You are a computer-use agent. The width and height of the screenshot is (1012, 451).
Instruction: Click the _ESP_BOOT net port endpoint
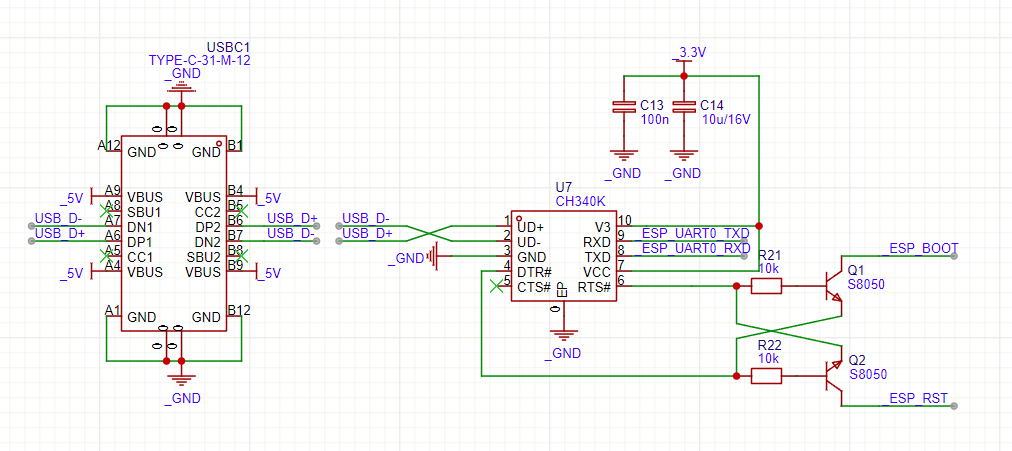click(954, 256)
